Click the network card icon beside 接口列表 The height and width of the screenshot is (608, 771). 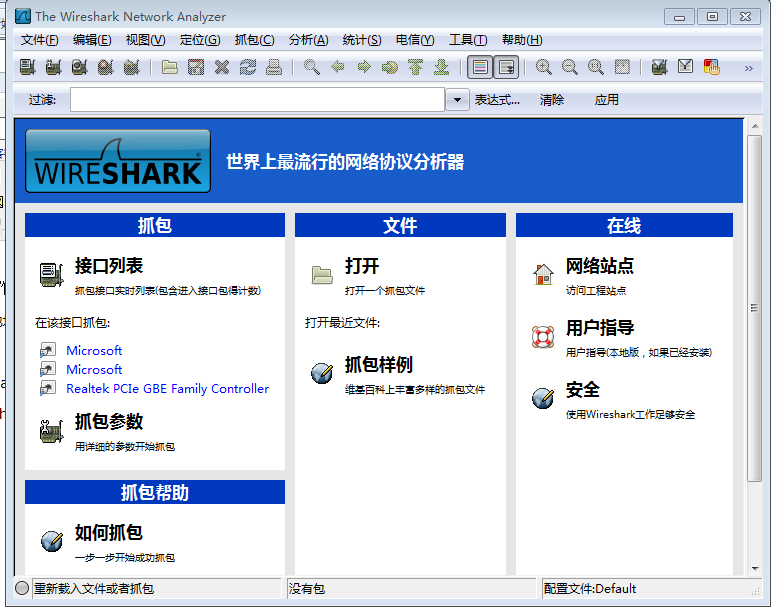52,274
